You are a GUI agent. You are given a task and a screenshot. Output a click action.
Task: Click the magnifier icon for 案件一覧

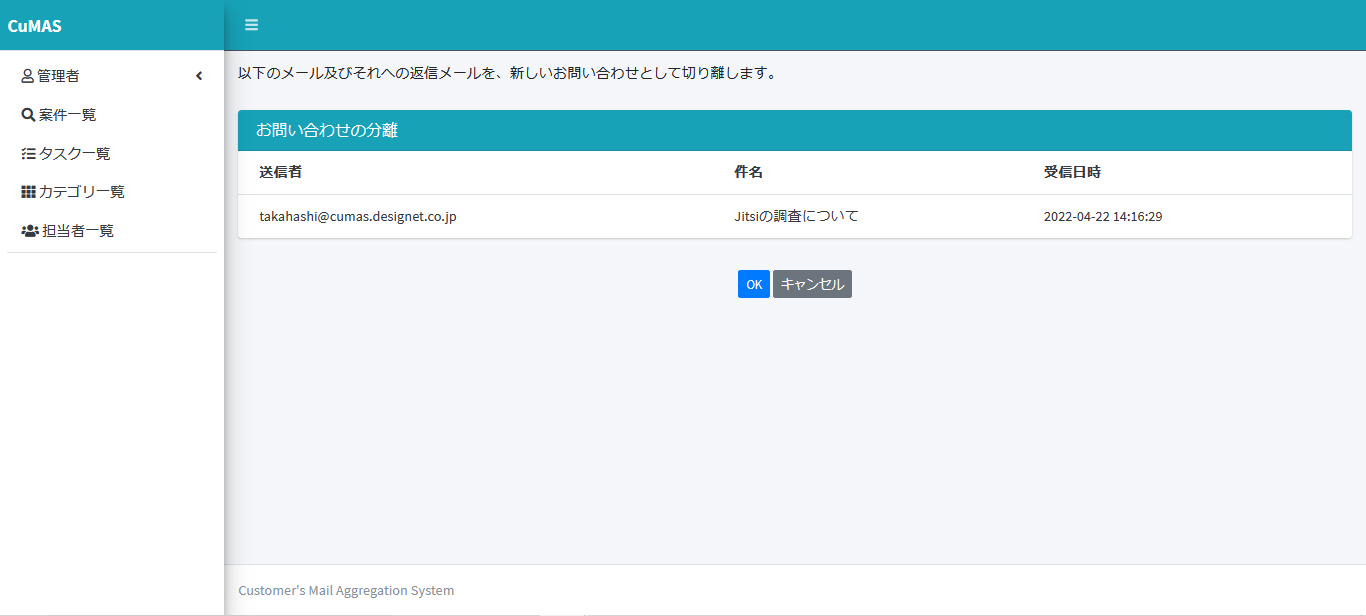28,115
